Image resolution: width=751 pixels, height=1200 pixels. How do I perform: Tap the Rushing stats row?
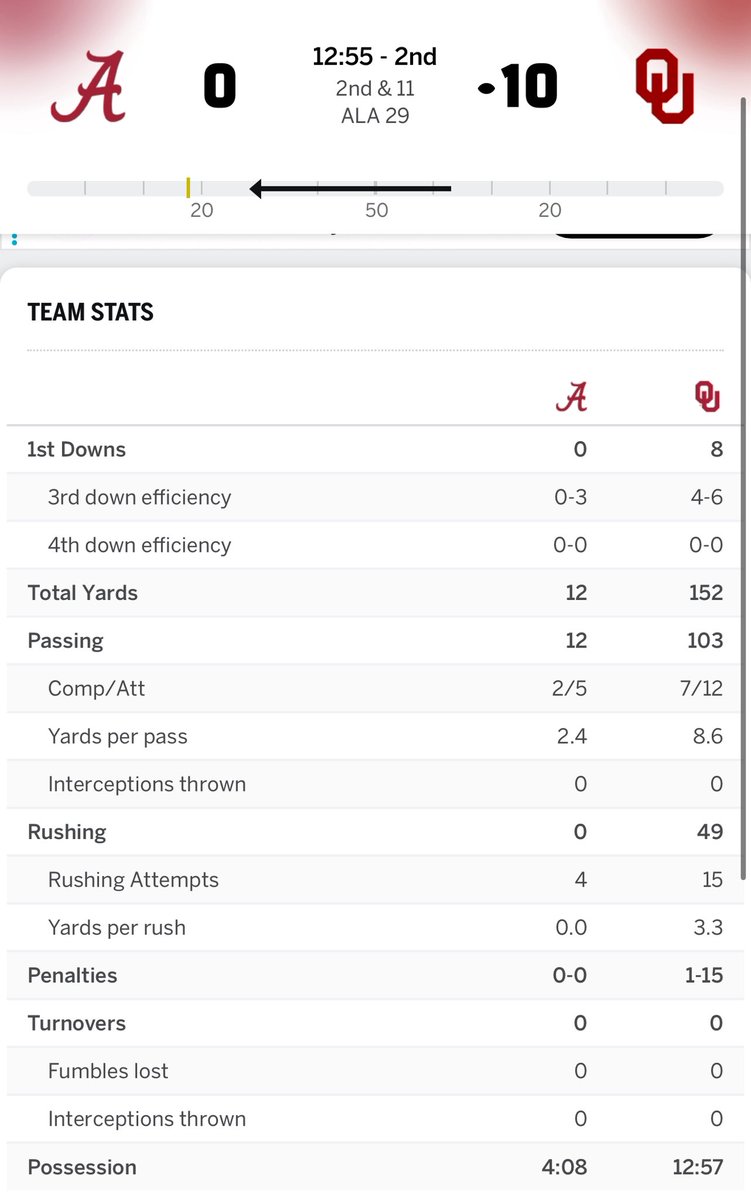[x=375, y=832]
